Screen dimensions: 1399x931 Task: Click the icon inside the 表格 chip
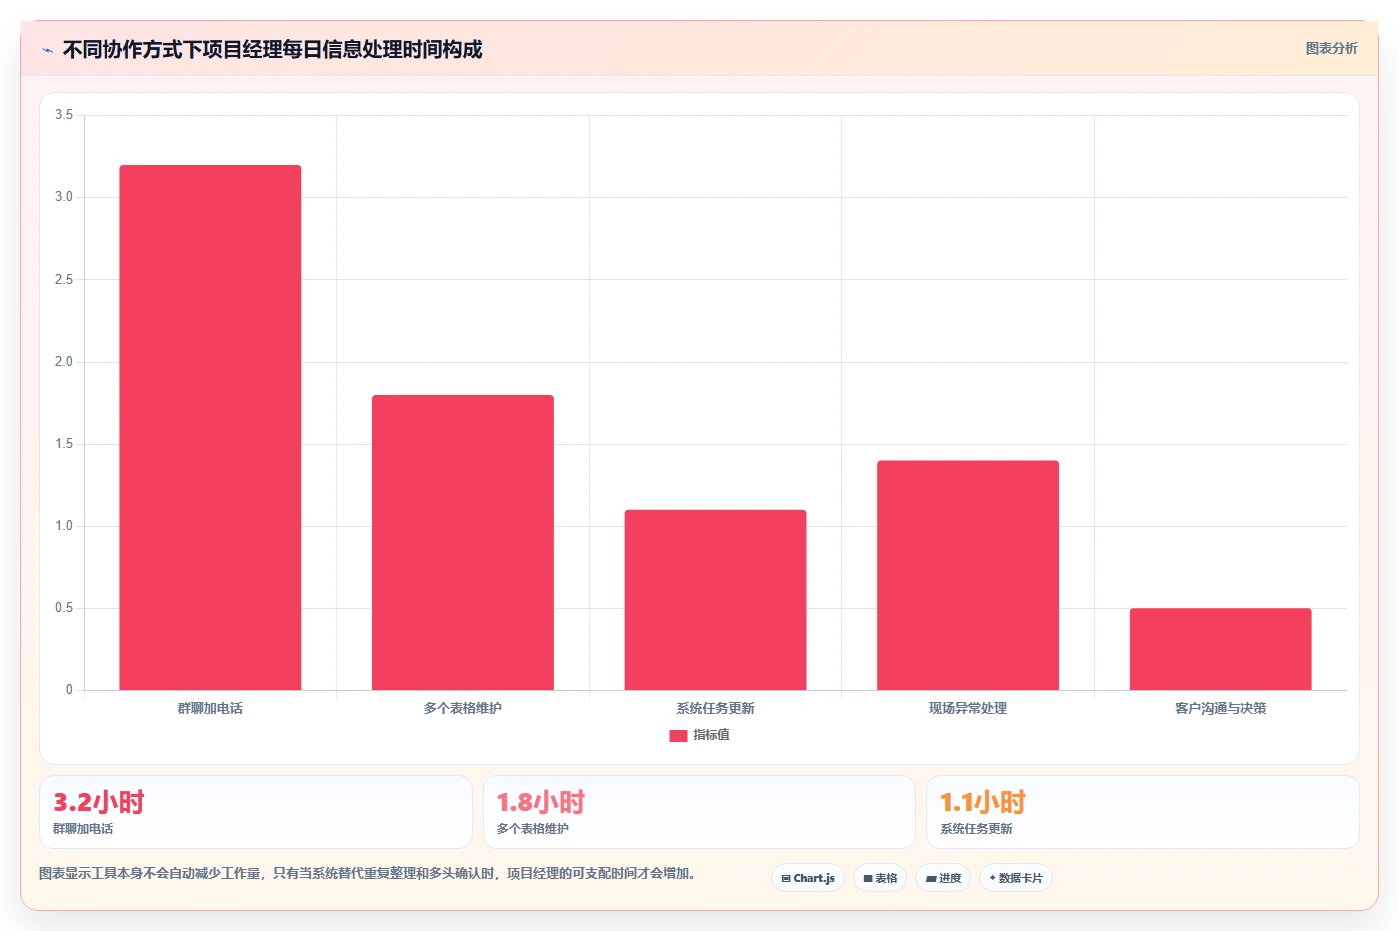click(868, 878)
